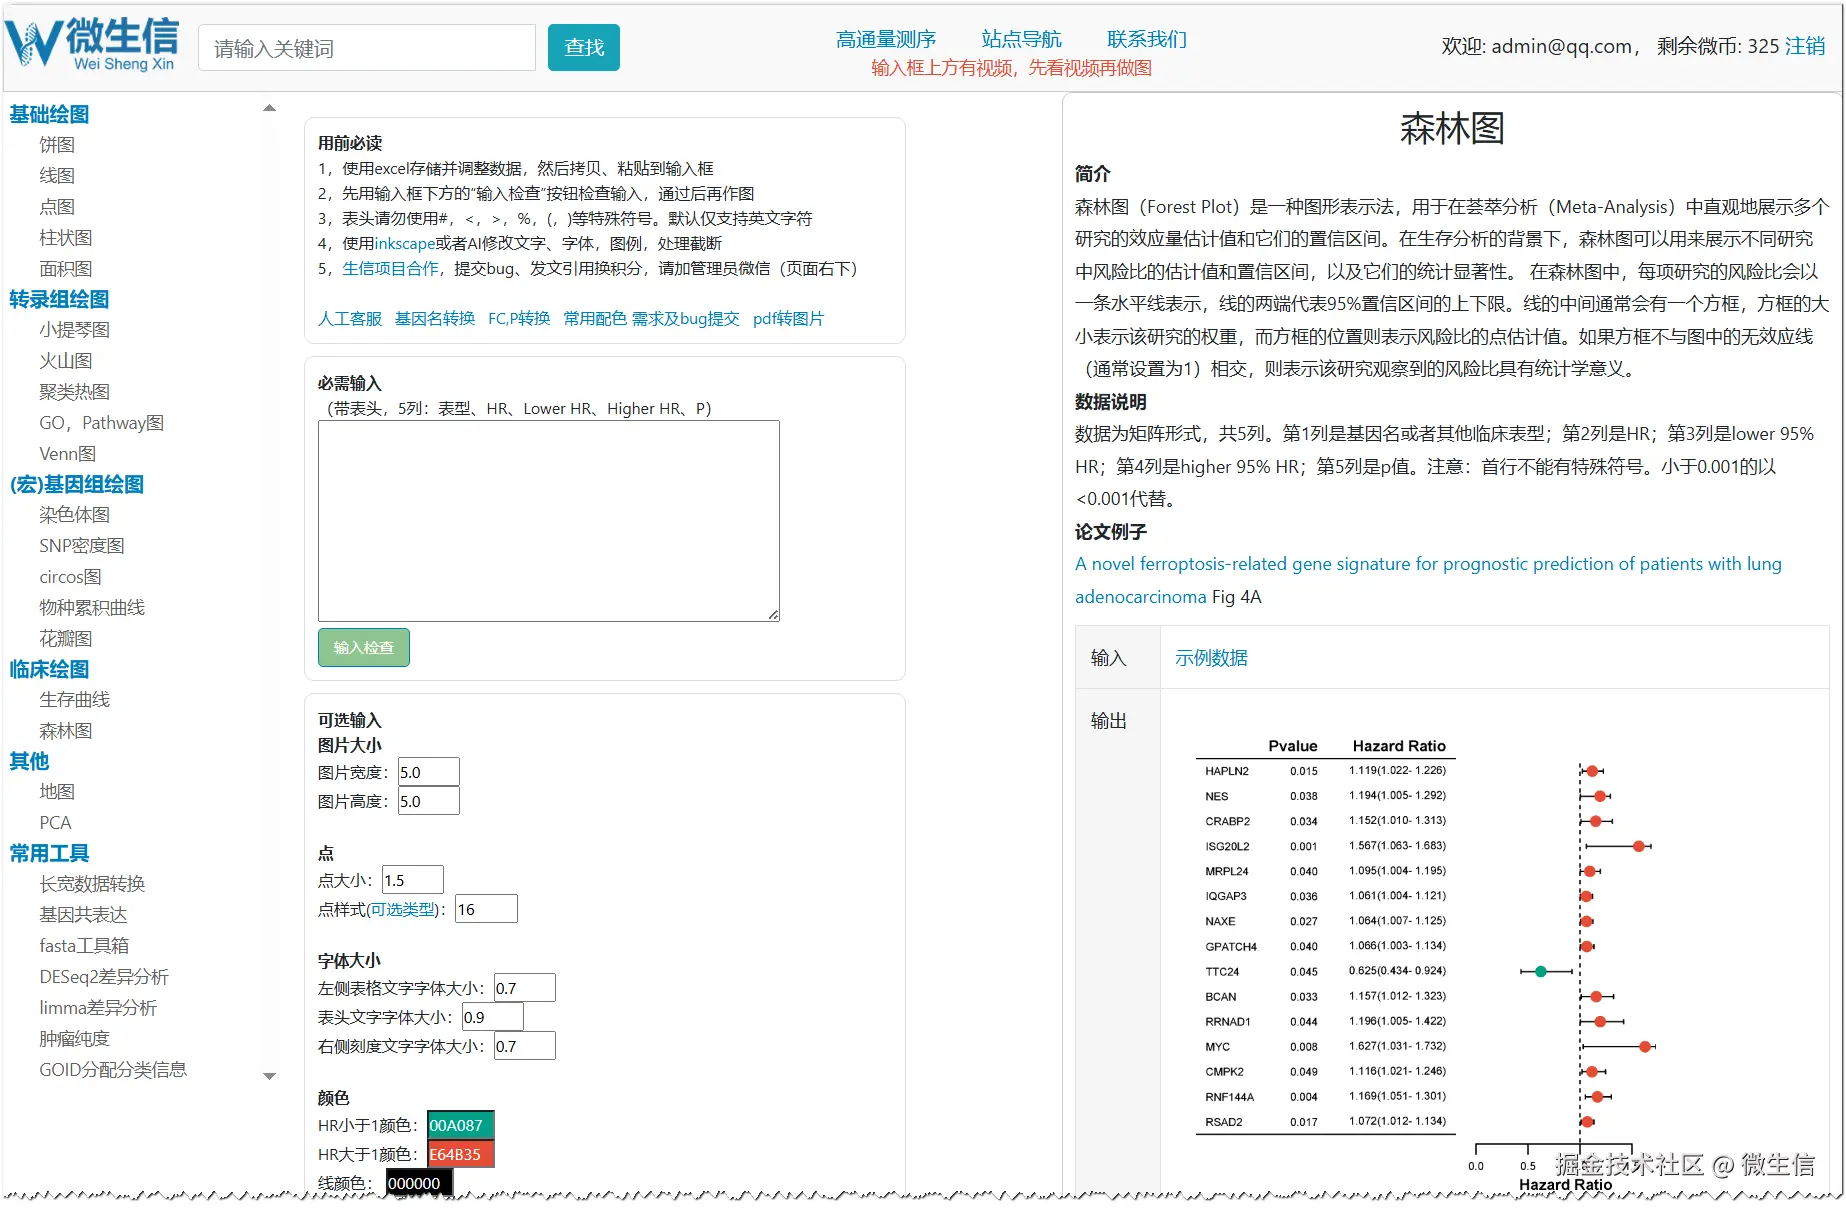
Task: Open 聚类热图 from the sidebar
Action: pyautogui.click(x=75, y=392)
